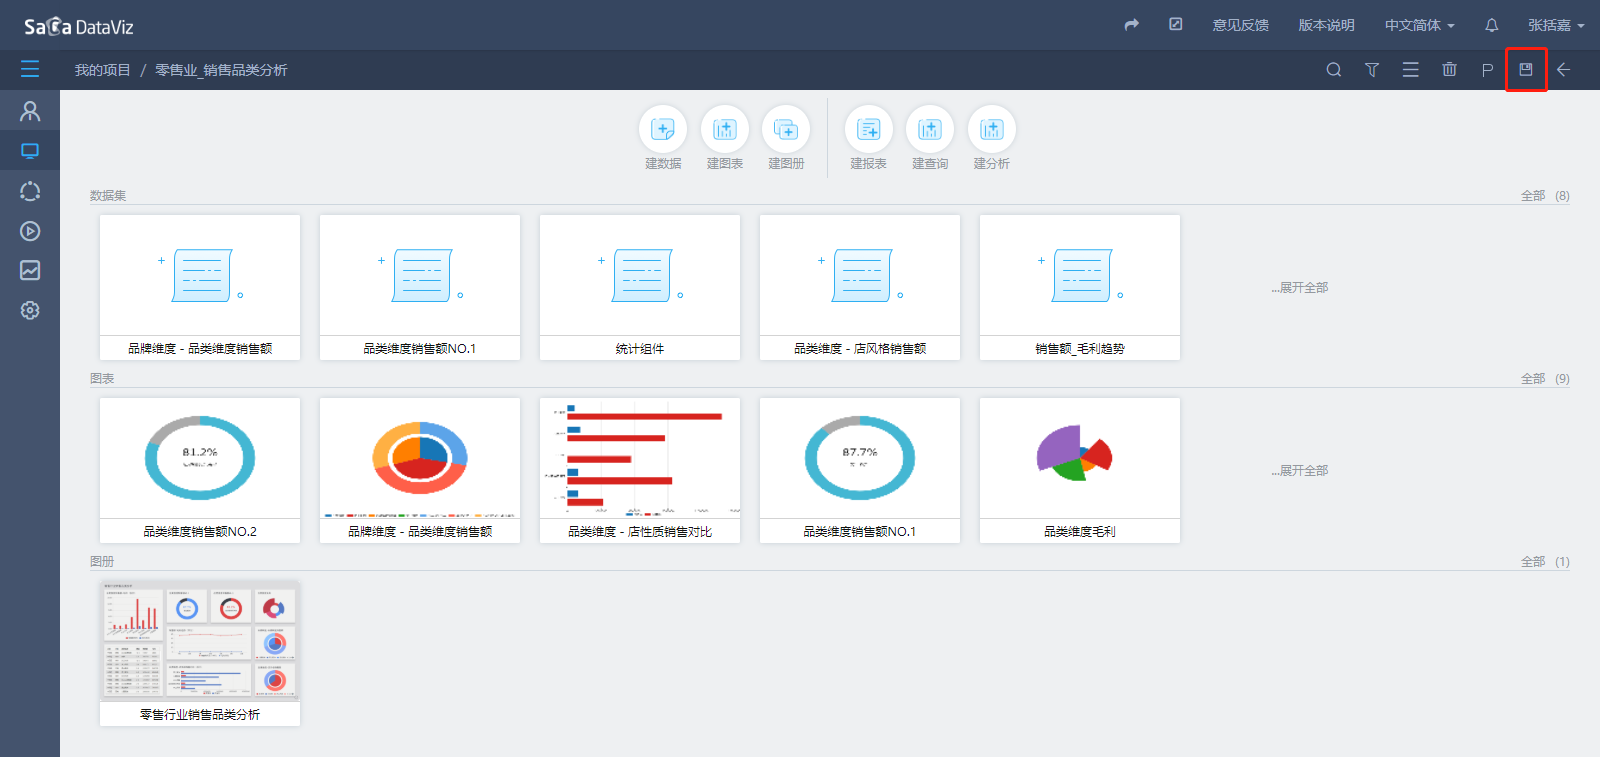The image size is (1600, 757).
Task: Click the P icon in toolbar
Action: [x=1487, y=70]
